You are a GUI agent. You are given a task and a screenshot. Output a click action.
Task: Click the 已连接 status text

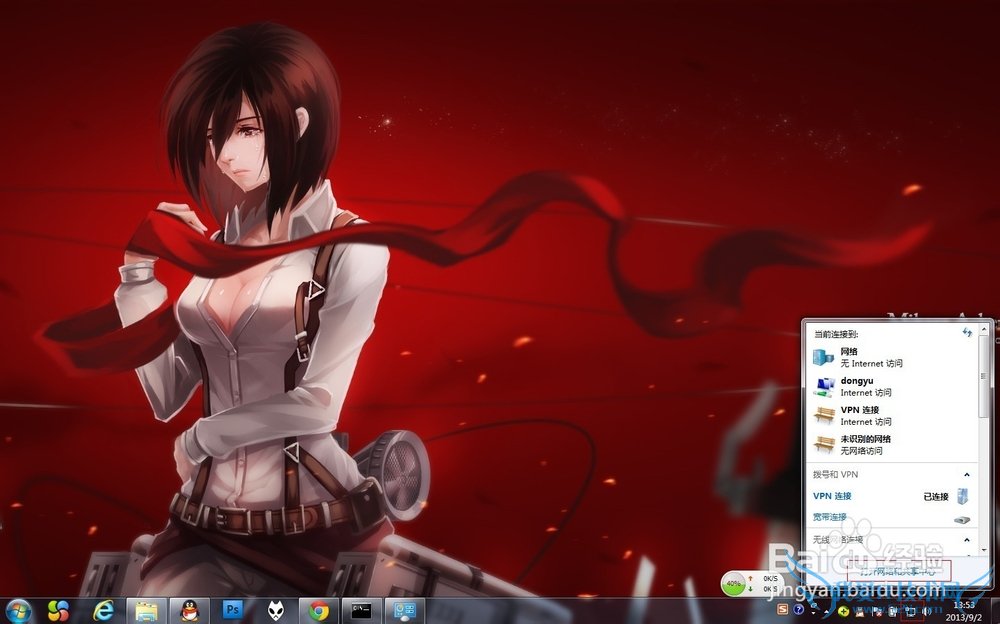coord(936,496)
